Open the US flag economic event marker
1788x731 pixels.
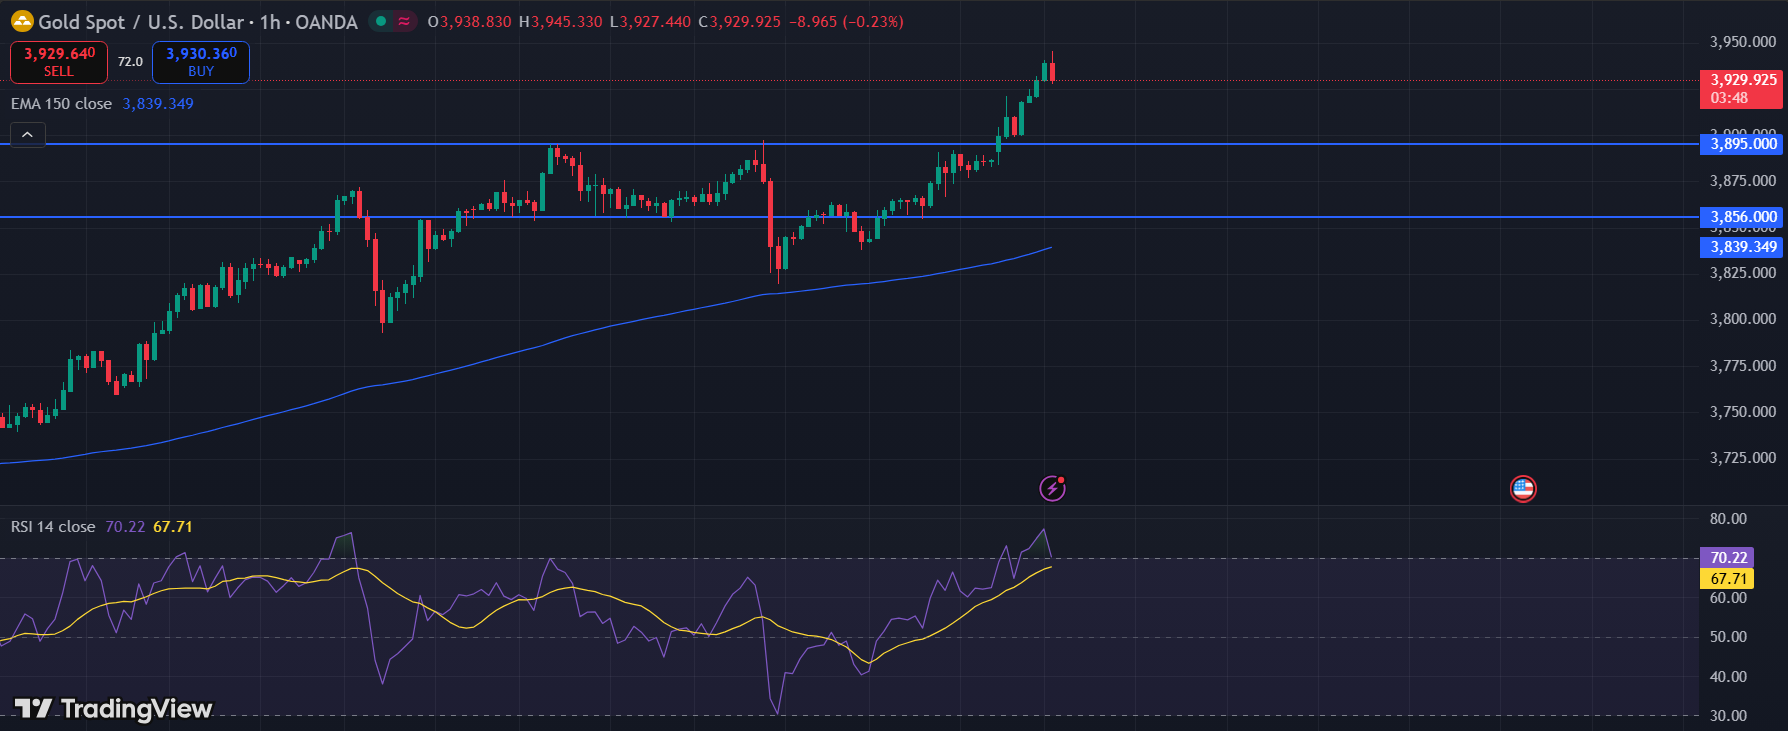click(x=1522, y=489)
